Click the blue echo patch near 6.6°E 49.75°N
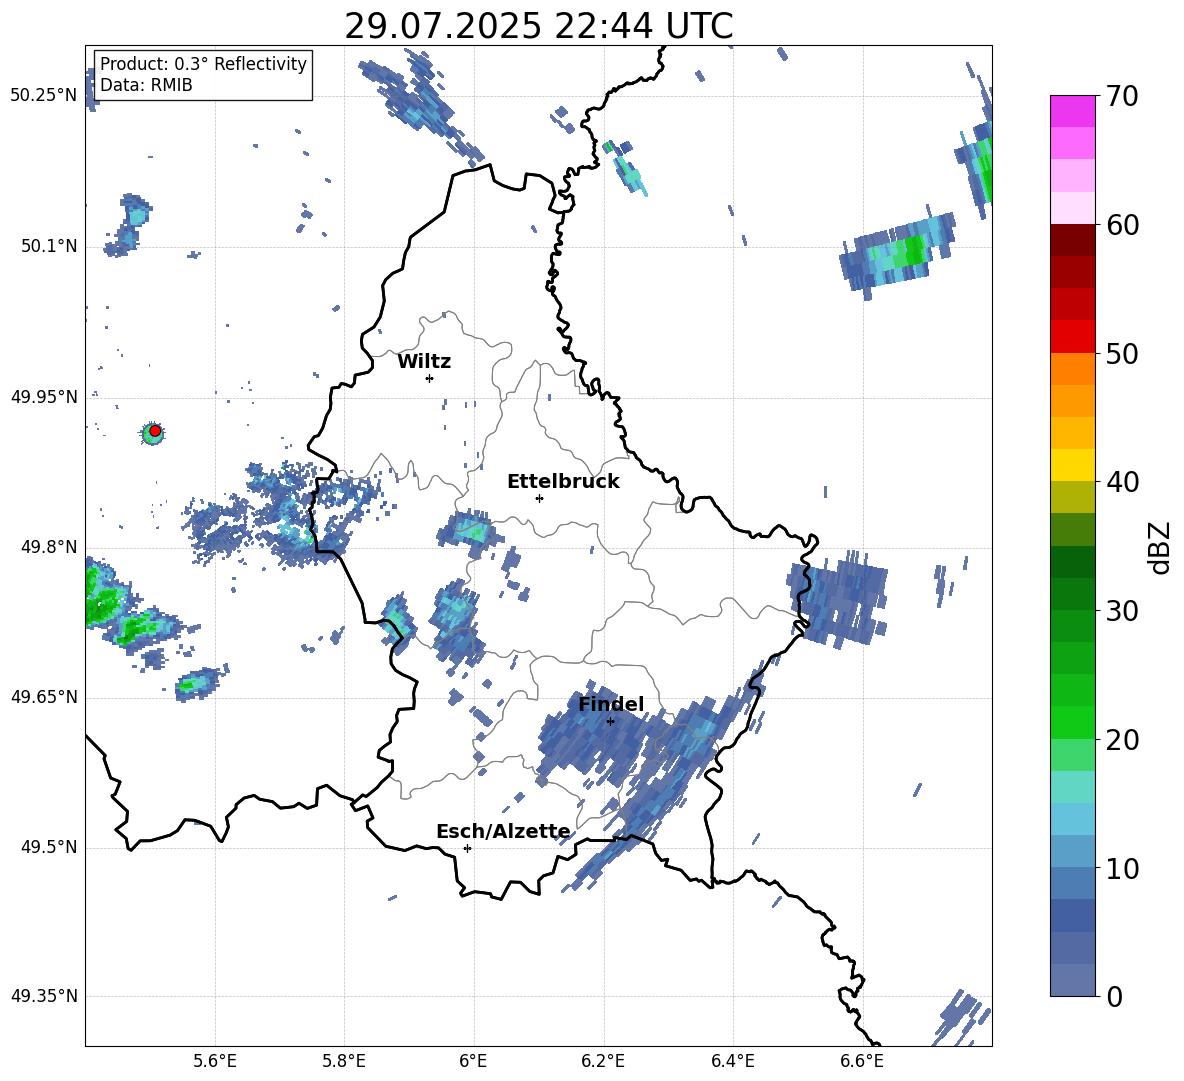 (x=838, y=600)
